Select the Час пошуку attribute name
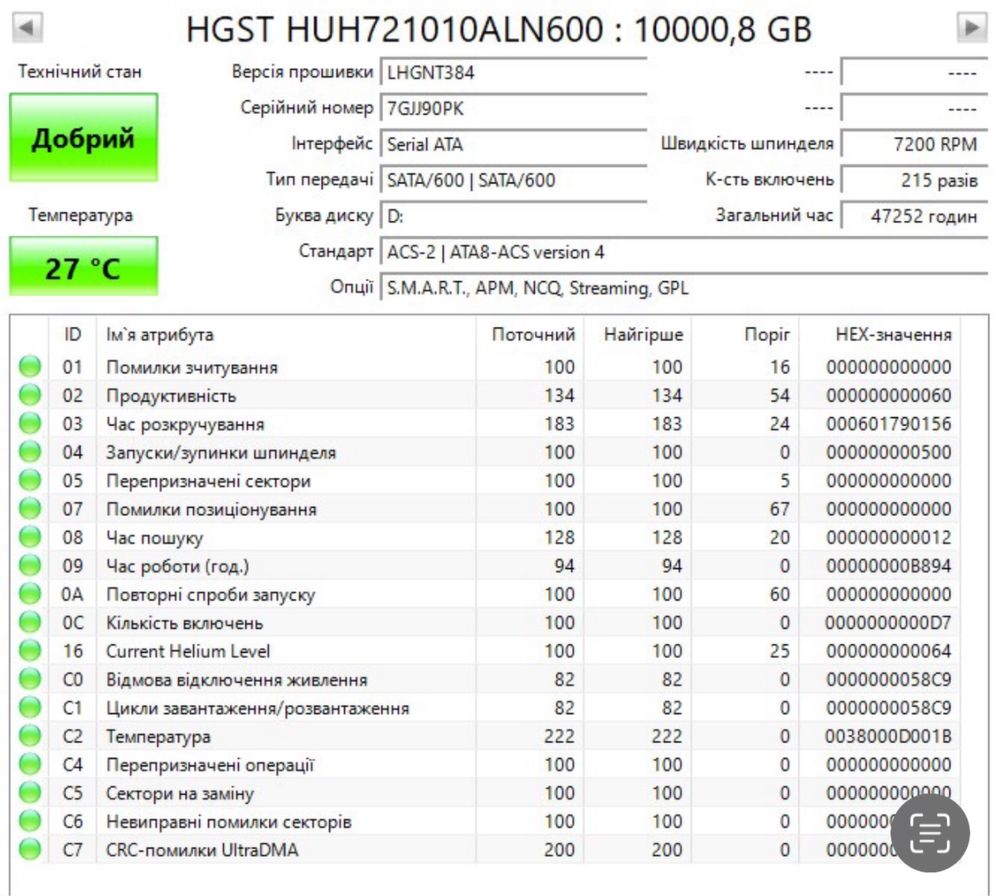This screenshot has width=1000, height=896. tap(154, 538)
